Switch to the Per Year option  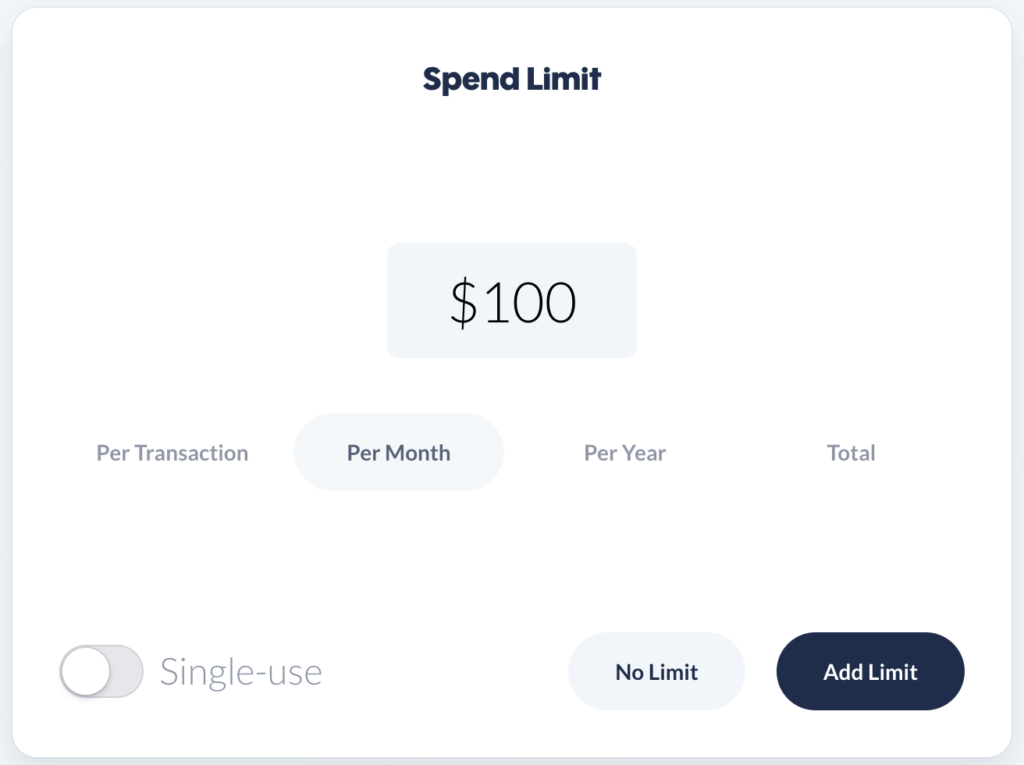(625, 453)
